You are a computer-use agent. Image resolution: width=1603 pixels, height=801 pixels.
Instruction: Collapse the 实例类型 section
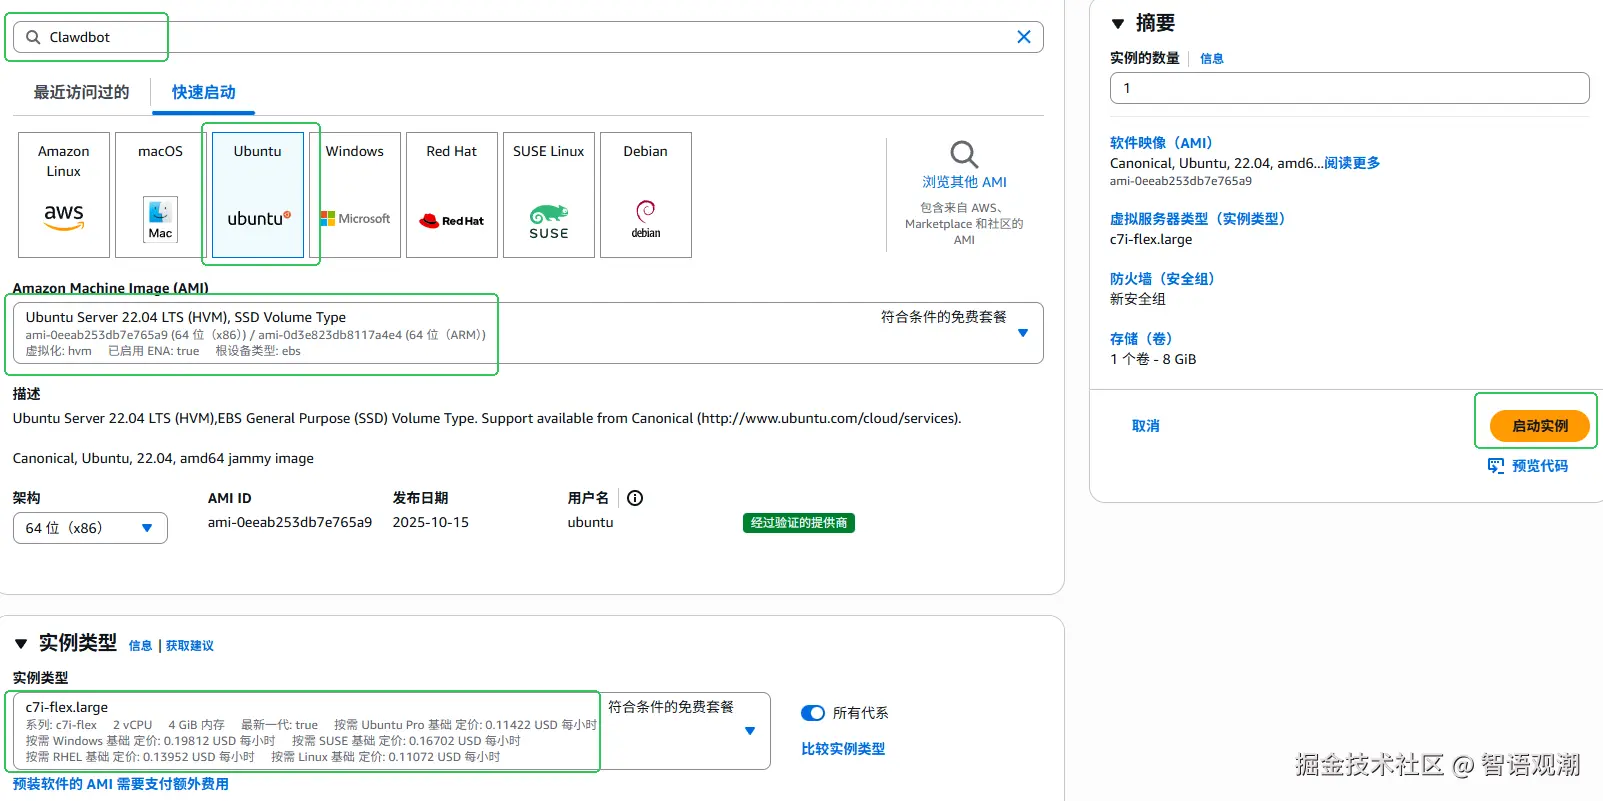click(x=21, y=644)
